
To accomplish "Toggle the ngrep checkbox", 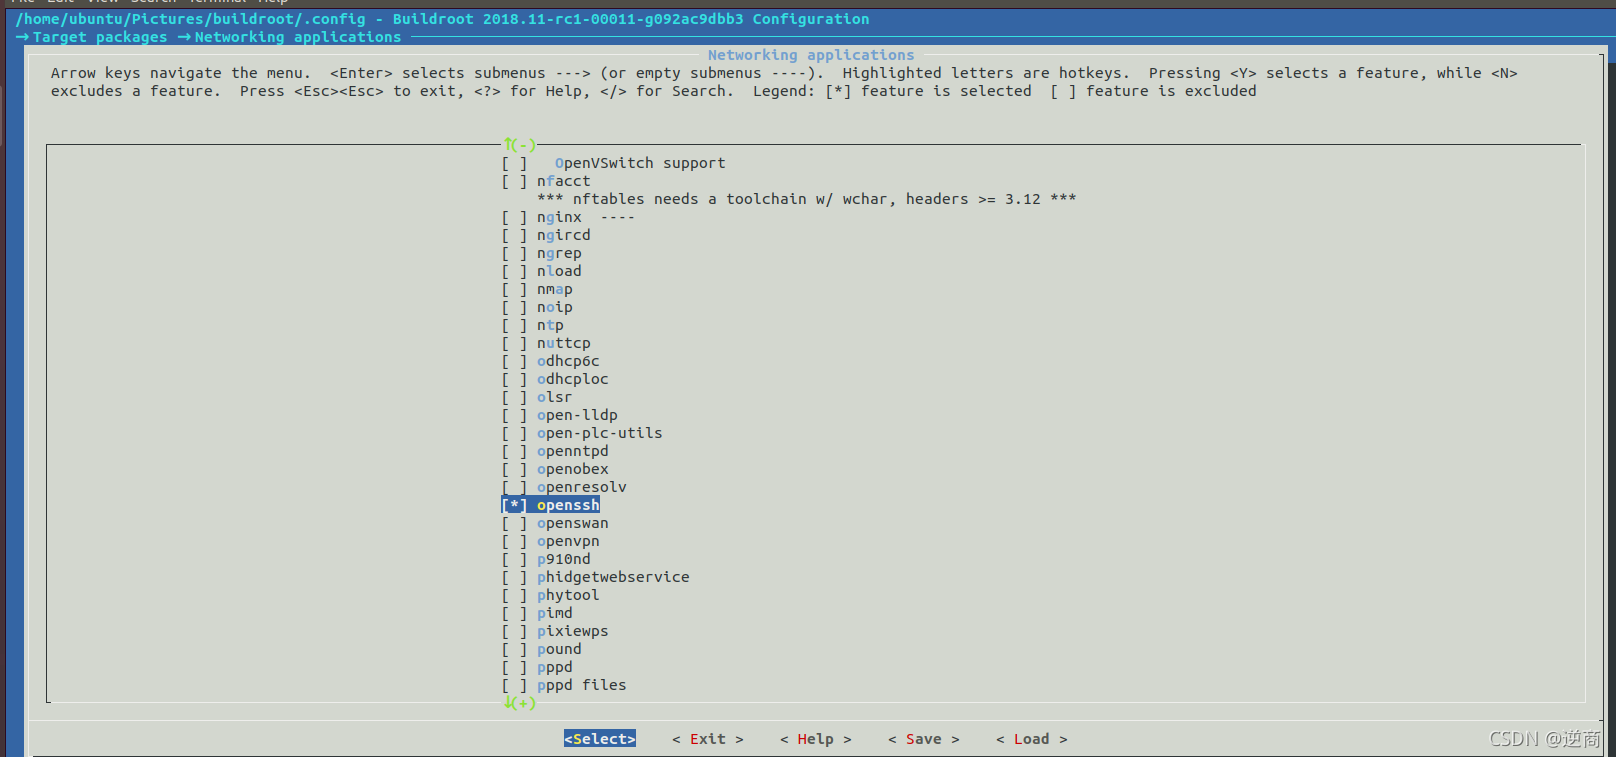I will (x=514, y=253).
